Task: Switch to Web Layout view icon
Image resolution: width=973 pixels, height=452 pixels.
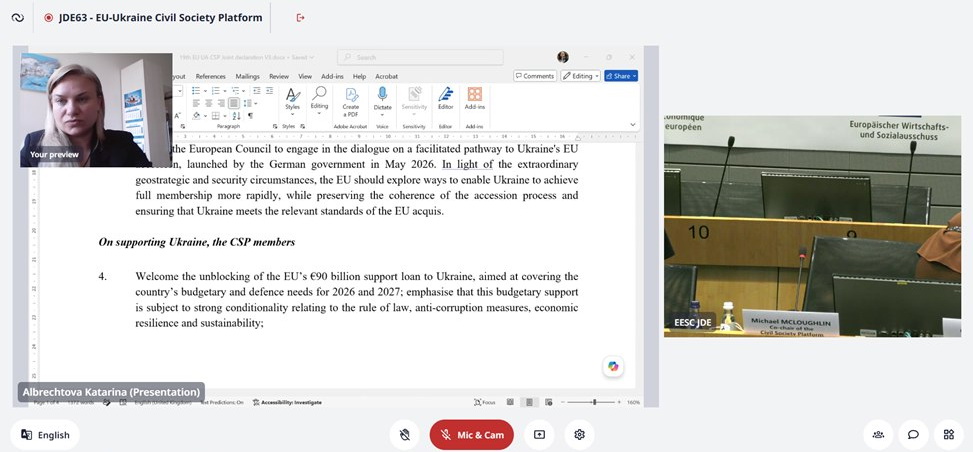Action: [549, 402]
